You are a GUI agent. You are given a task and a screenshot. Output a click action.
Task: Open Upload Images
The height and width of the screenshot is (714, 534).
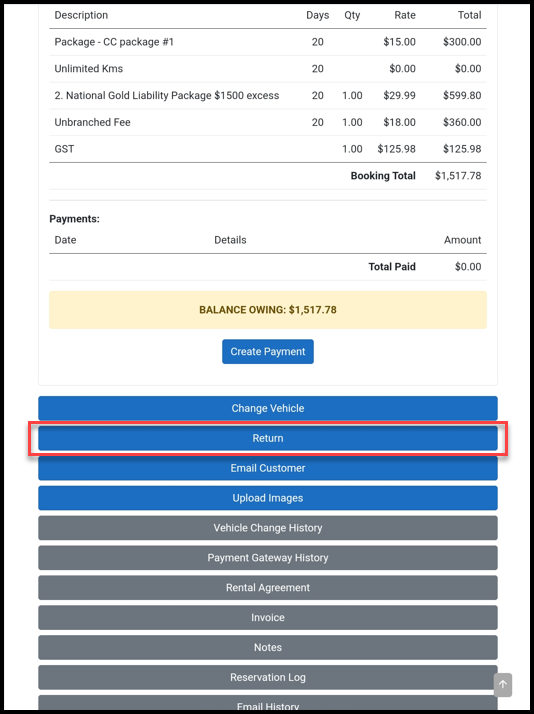tap(268, 498)
